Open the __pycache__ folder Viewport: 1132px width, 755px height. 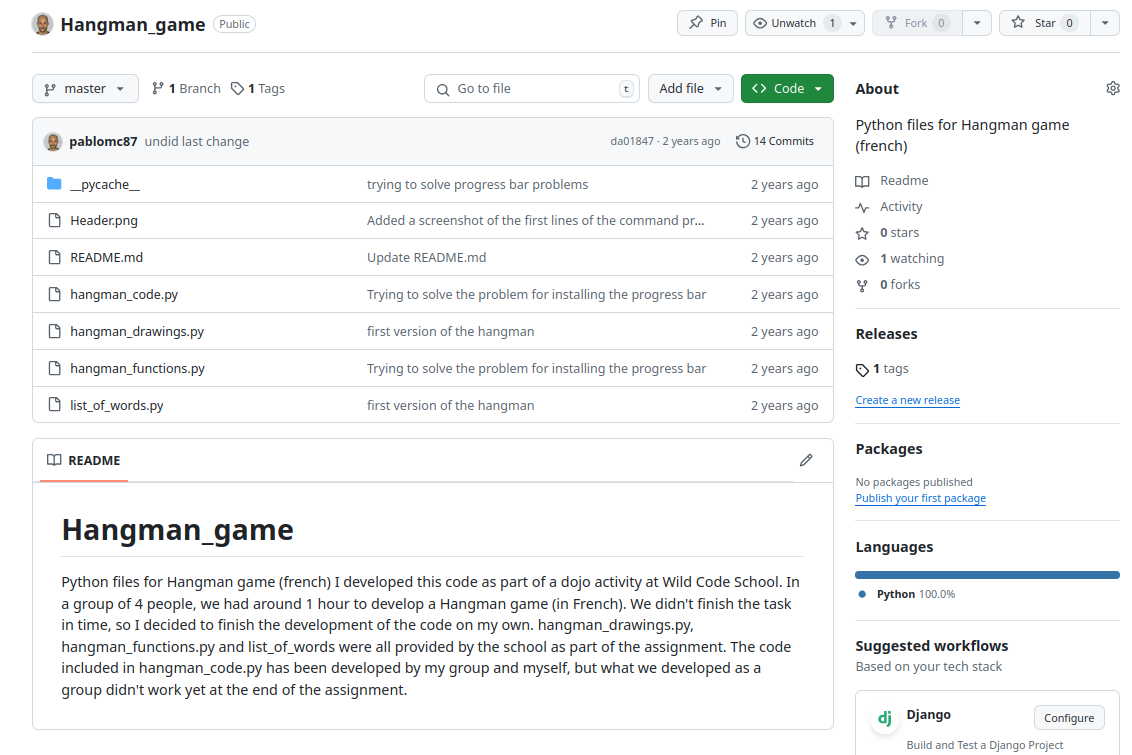(105, 185)
